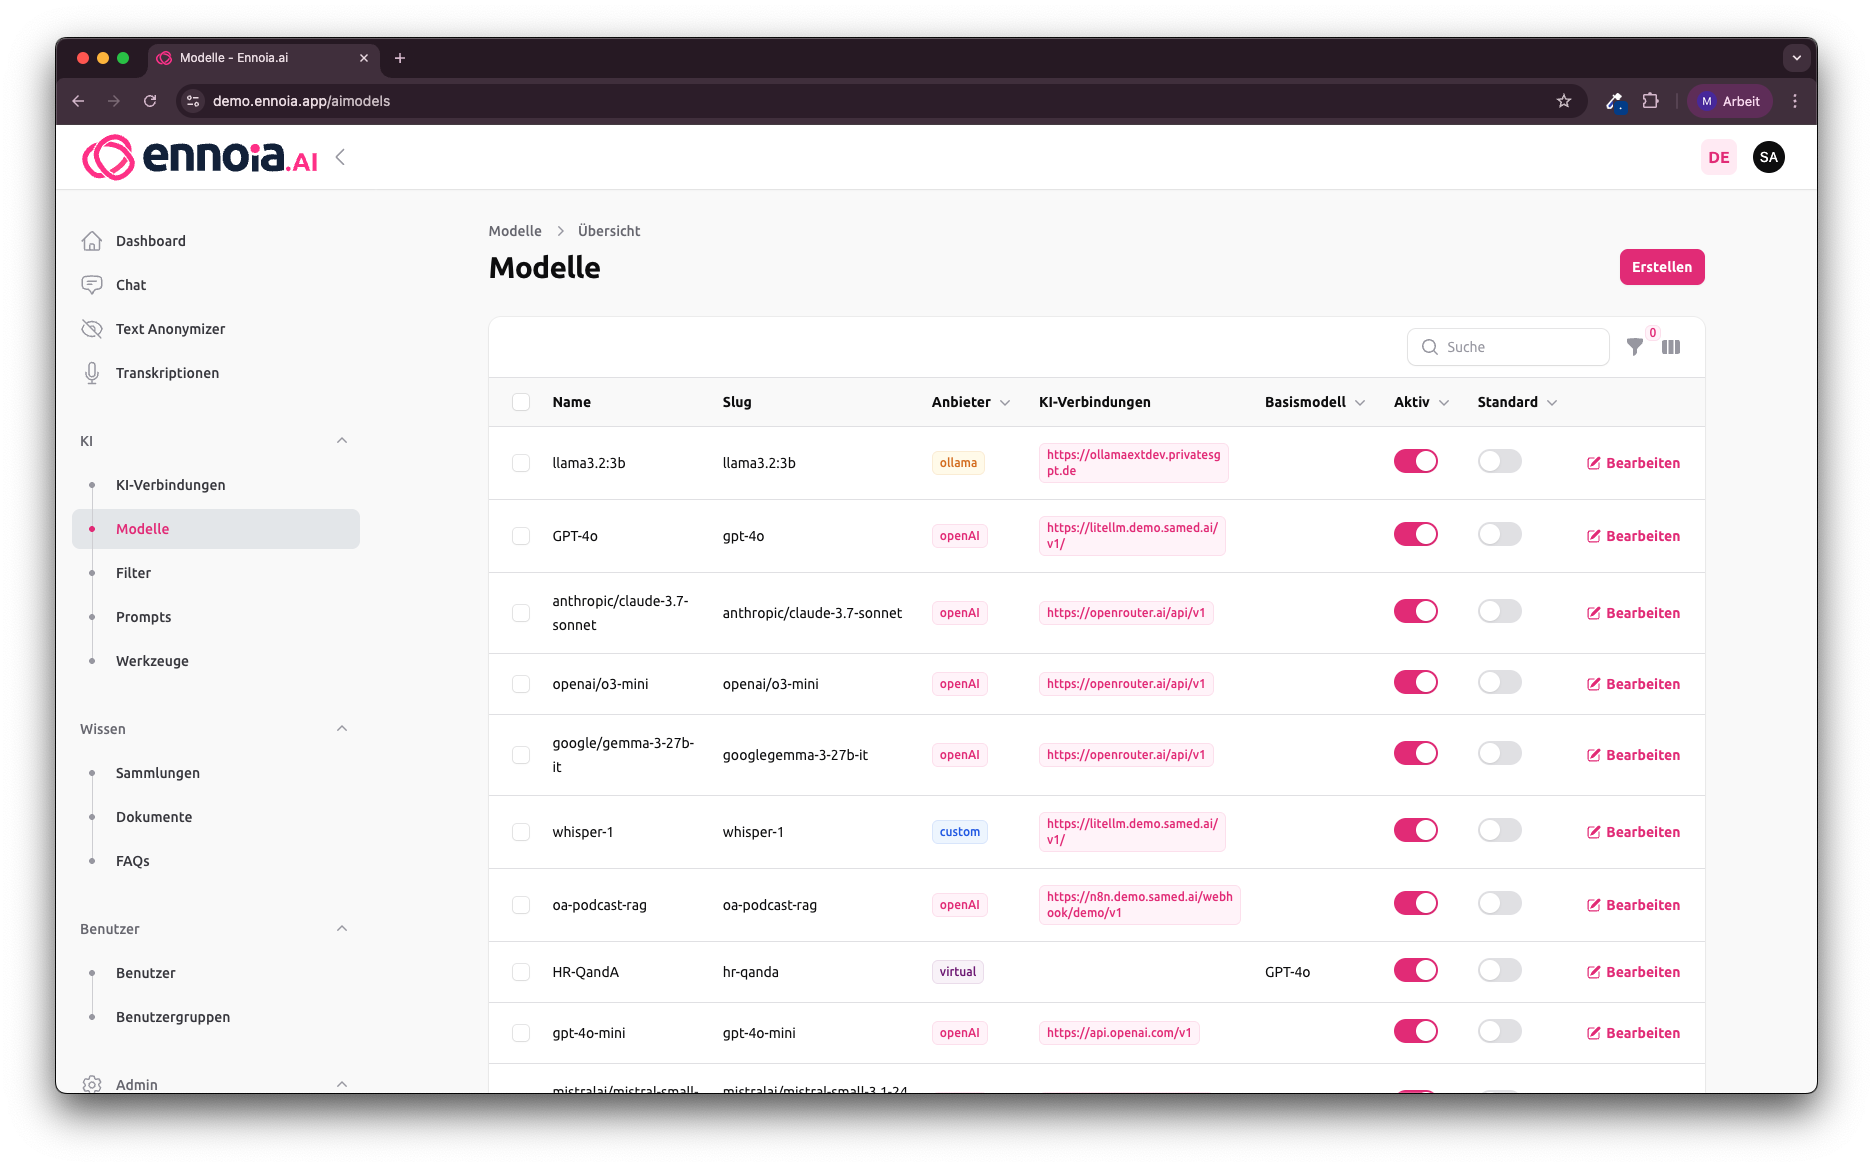Open the Chrome three-dot menu
1873x1167 pixels.
[1795, 101]
